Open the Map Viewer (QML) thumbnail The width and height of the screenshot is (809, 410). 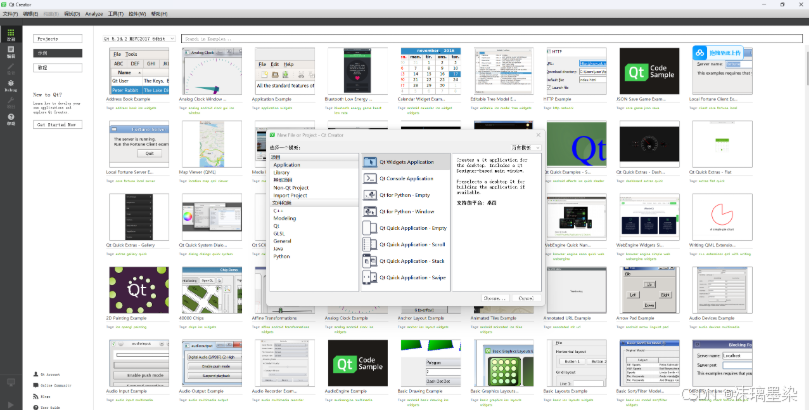click(212, 144)
